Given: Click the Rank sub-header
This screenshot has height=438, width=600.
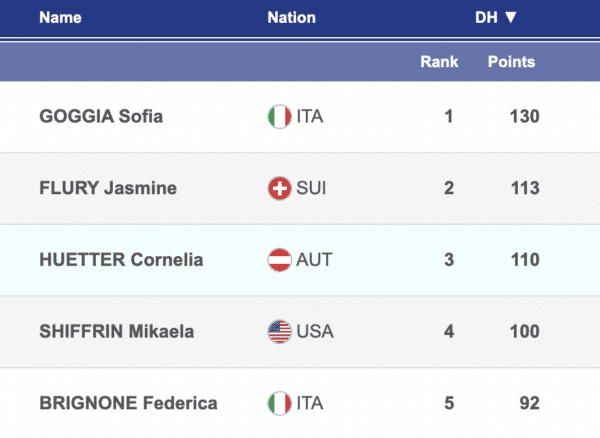Looking at the screenshot, I should click(x=439, y=62).
